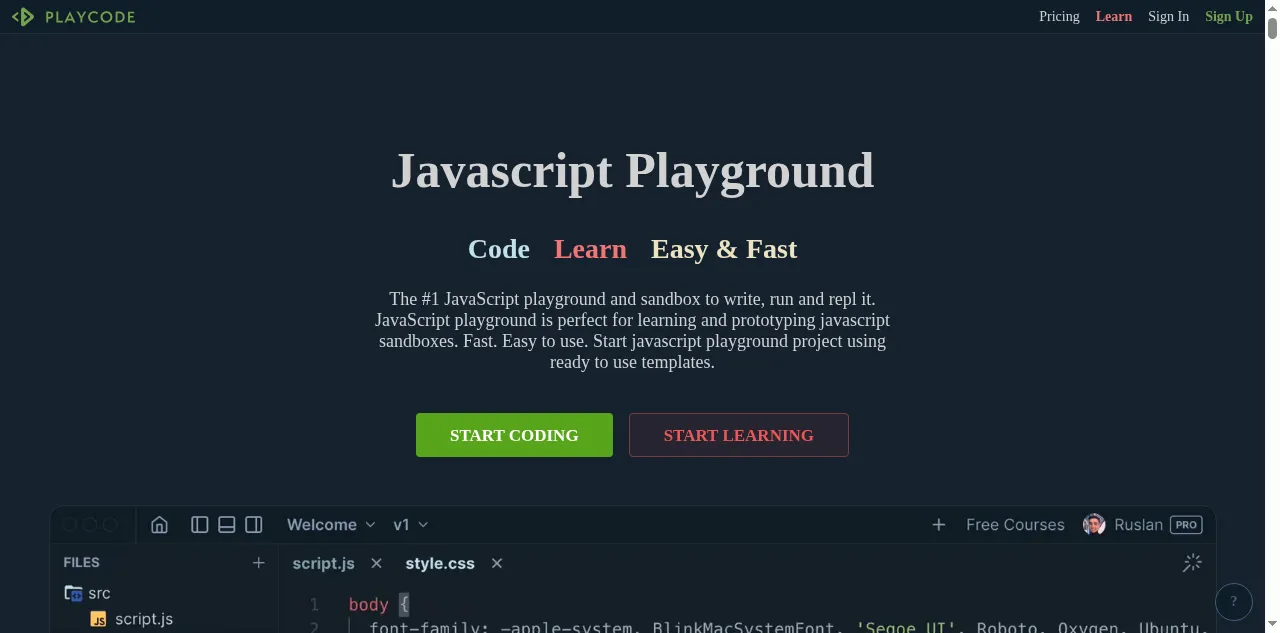Click the loading spinner icon in editor

[x=1192, y=563]
